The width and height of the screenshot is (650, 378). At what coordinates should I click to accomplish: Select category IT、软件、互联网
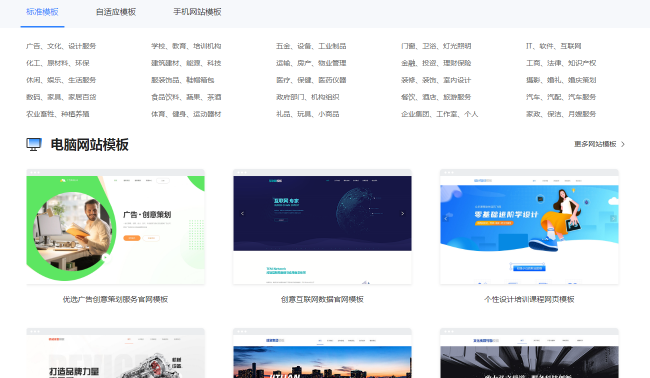pos(554,46)
